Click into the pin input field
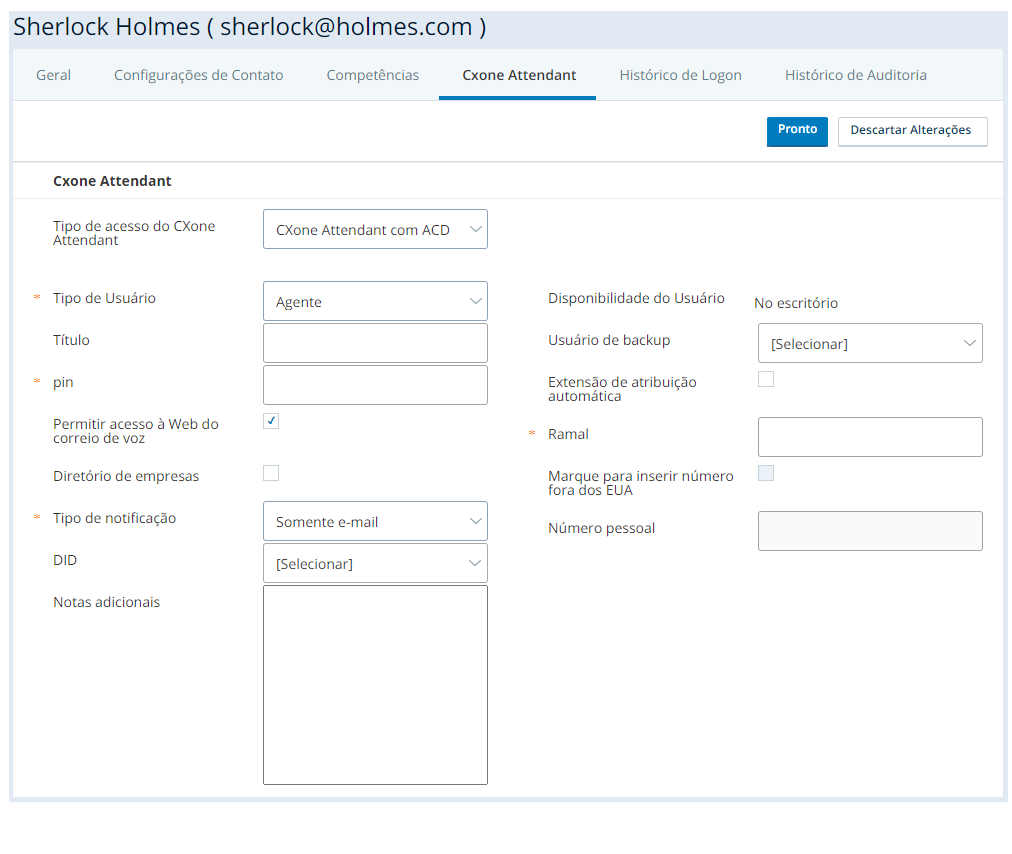Image resolution: width=1012 pixels, height=854 pixels. point(375,385)
